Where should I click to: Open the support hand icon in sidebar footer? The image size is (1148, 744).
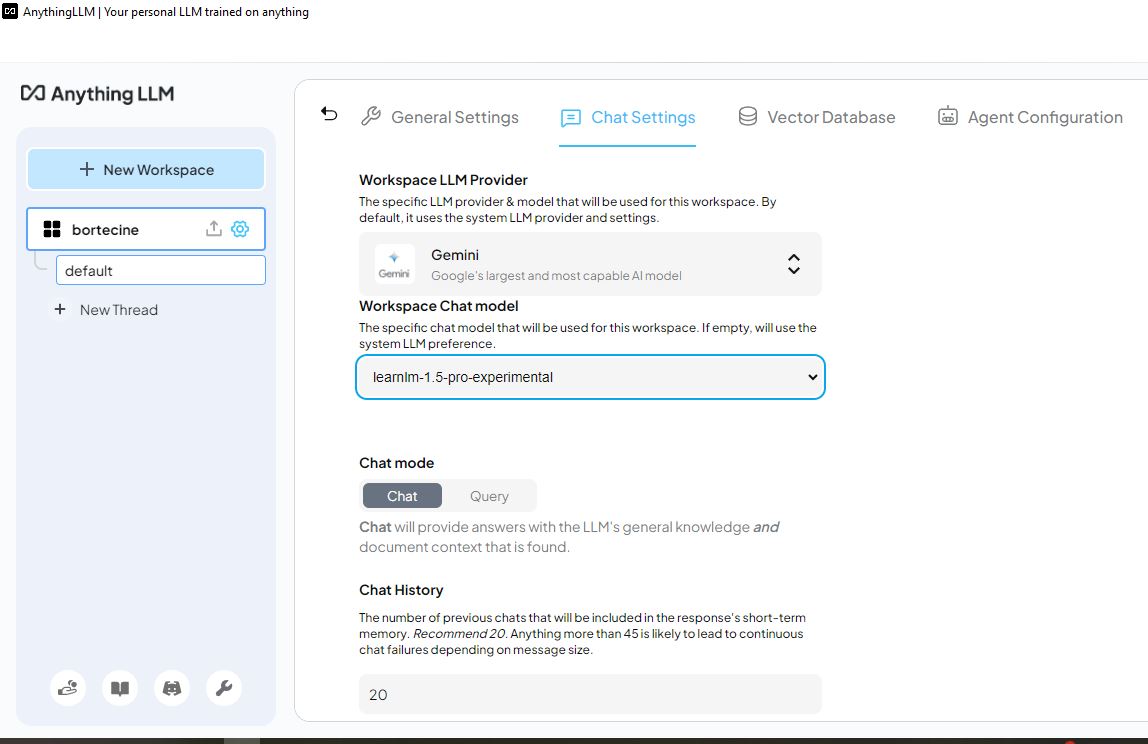(68, 688)
